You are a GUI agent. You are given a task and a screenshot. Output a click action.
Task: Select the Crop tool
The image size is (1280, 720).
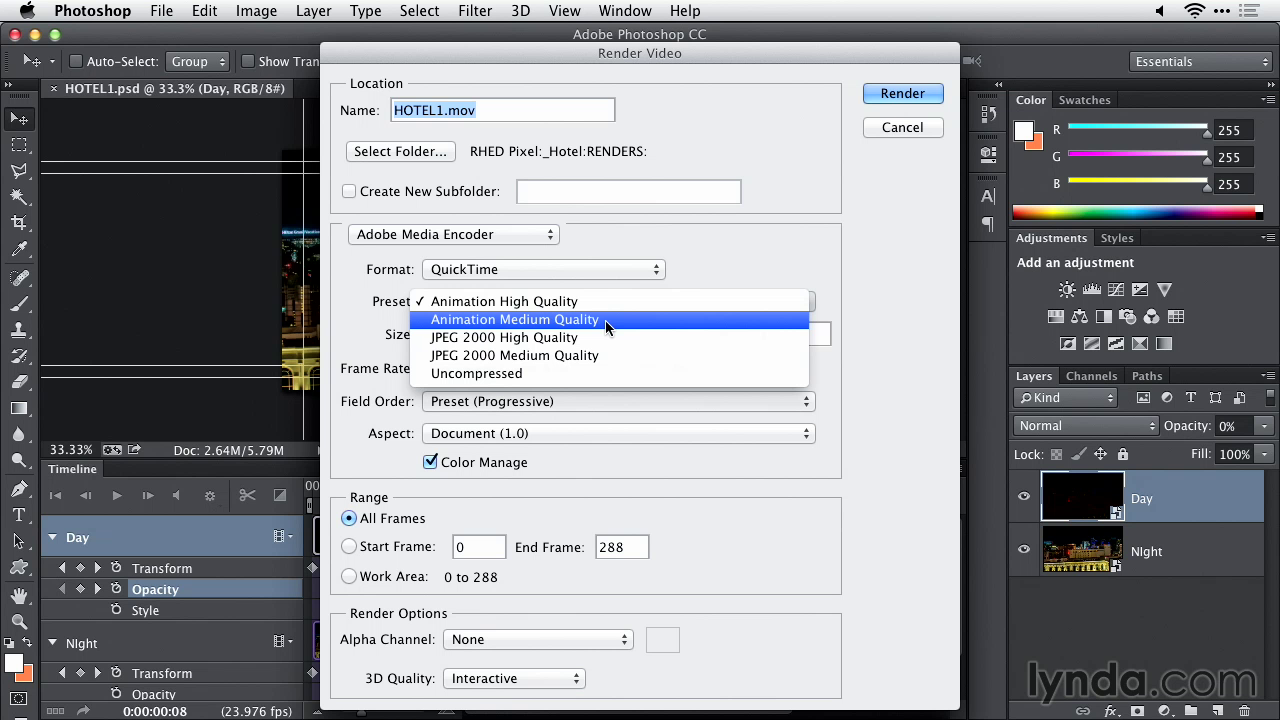[x=19, y=224]
